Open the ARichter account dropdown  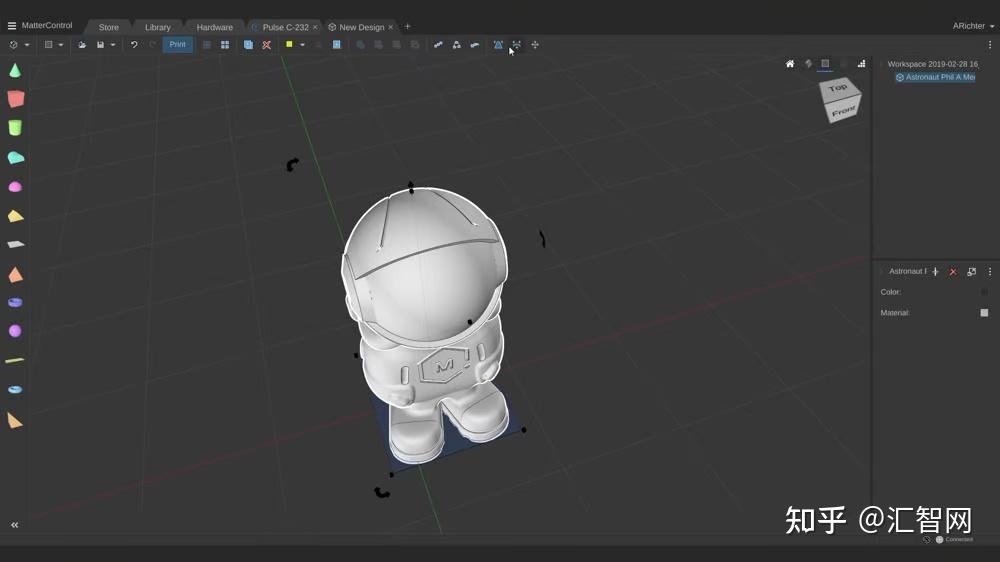tap(973, 26)
